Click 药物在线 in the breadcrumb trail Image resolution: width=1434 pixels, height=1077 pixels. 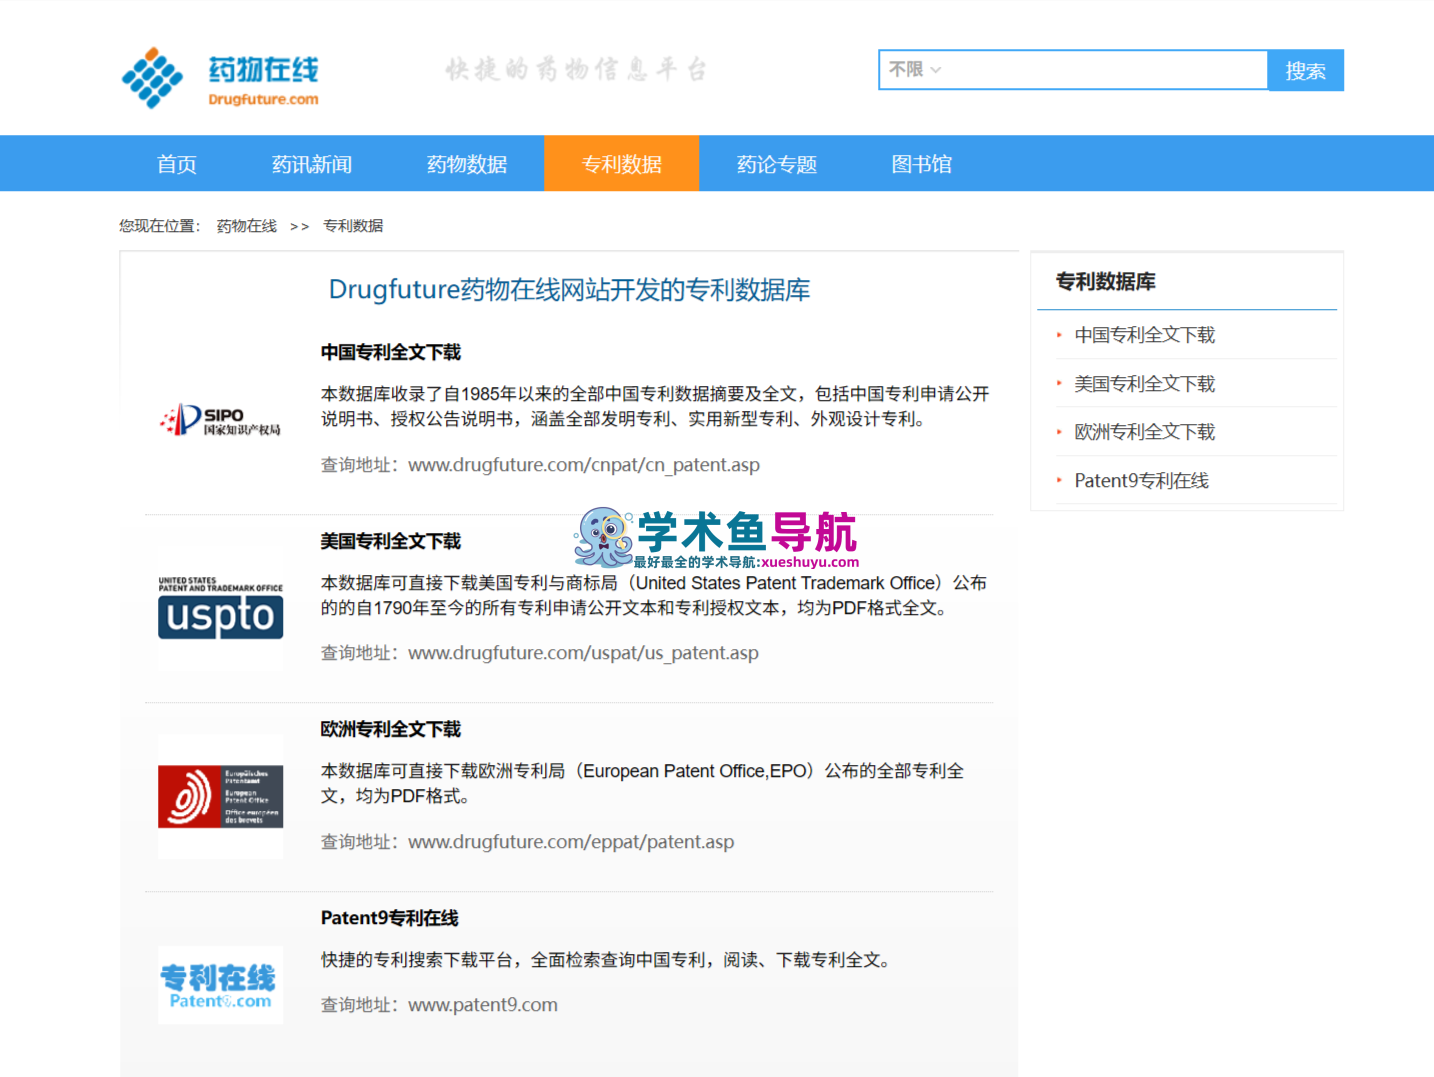click(247, 226)
